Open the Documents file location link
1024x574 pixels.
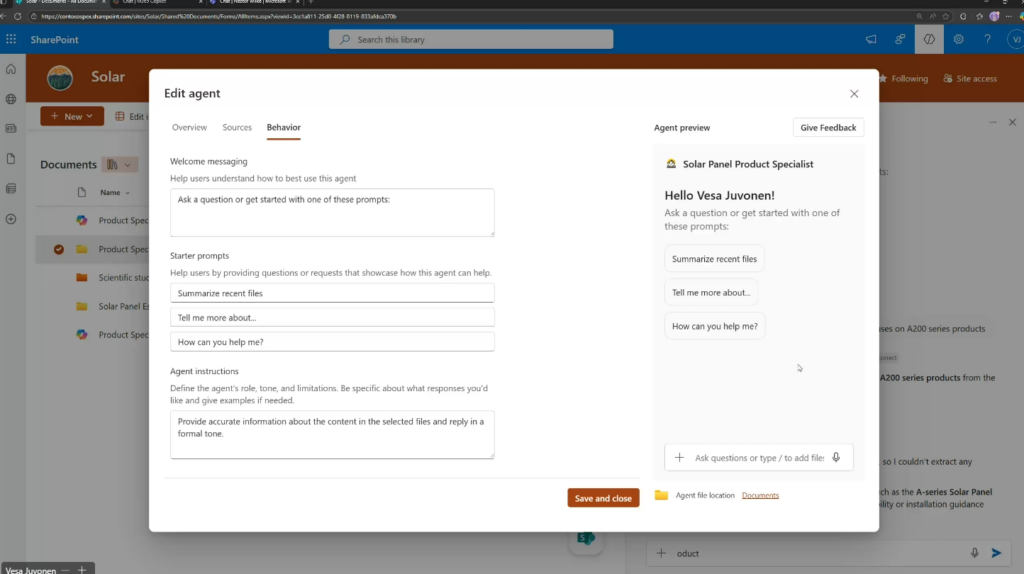tap(760, 496)
